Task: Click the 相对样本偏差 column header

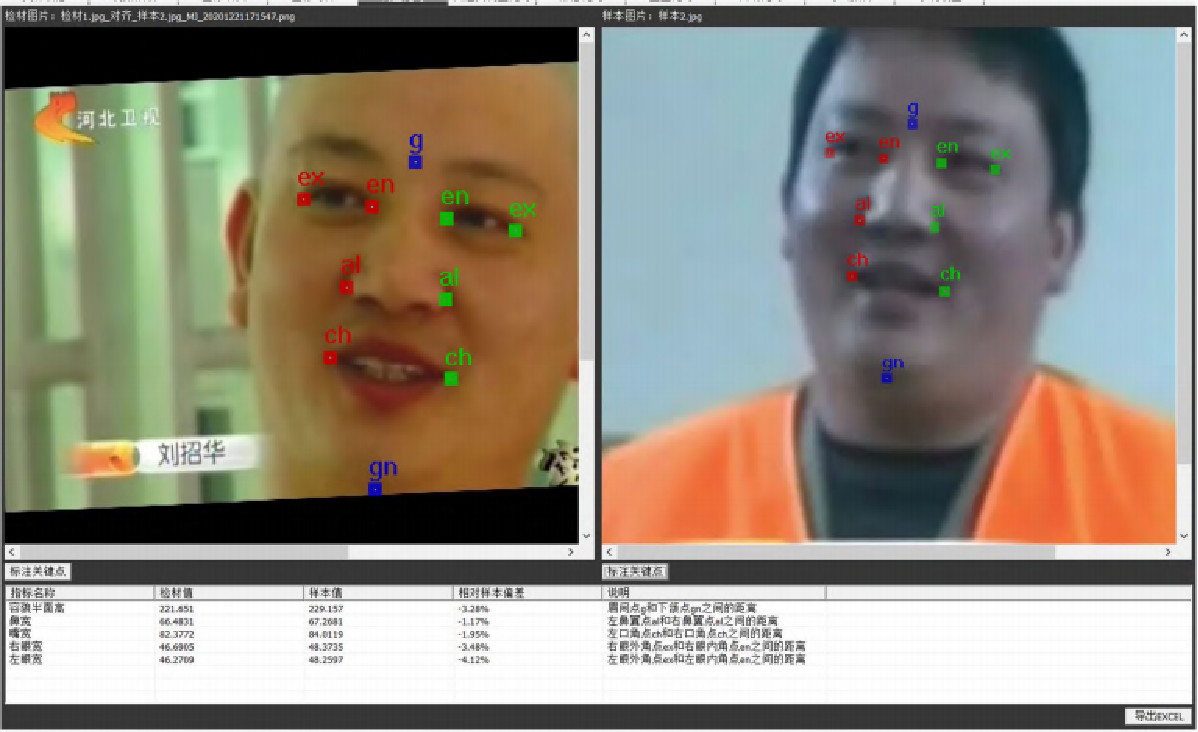Action: (528, 593)
